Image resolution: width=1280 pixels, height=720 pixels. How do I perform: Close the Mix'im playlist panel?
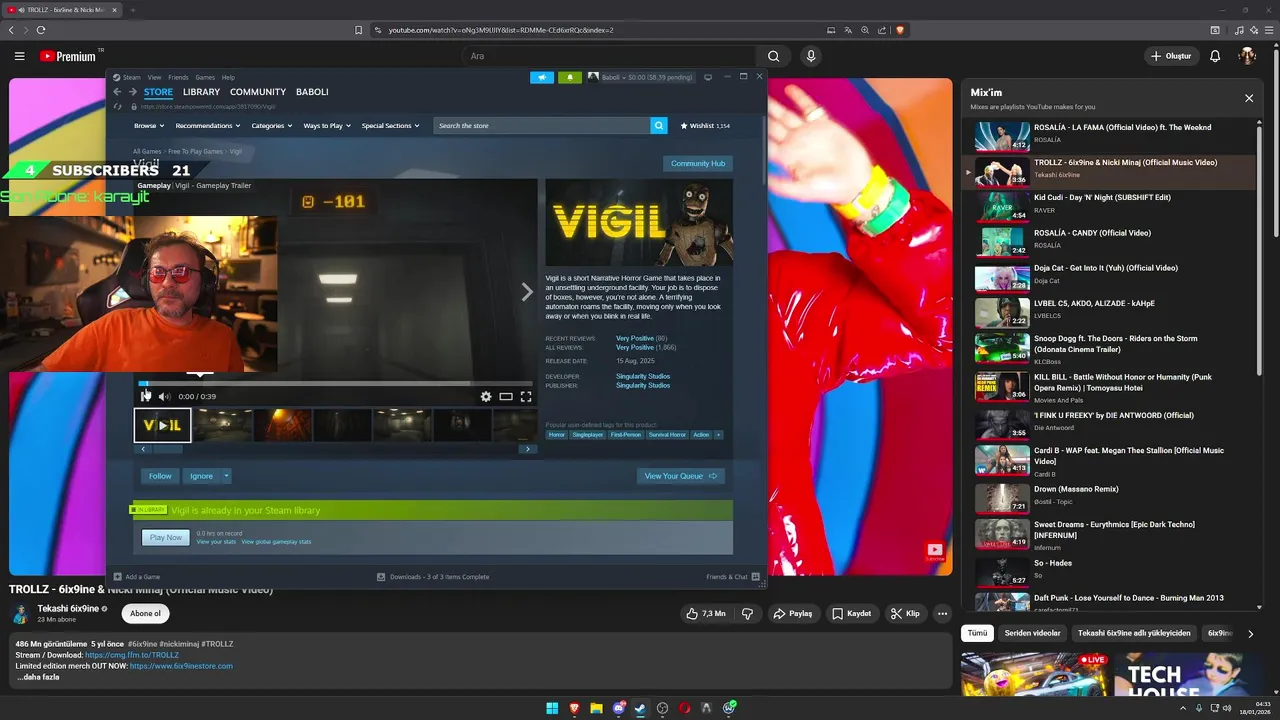point(1248,98)
